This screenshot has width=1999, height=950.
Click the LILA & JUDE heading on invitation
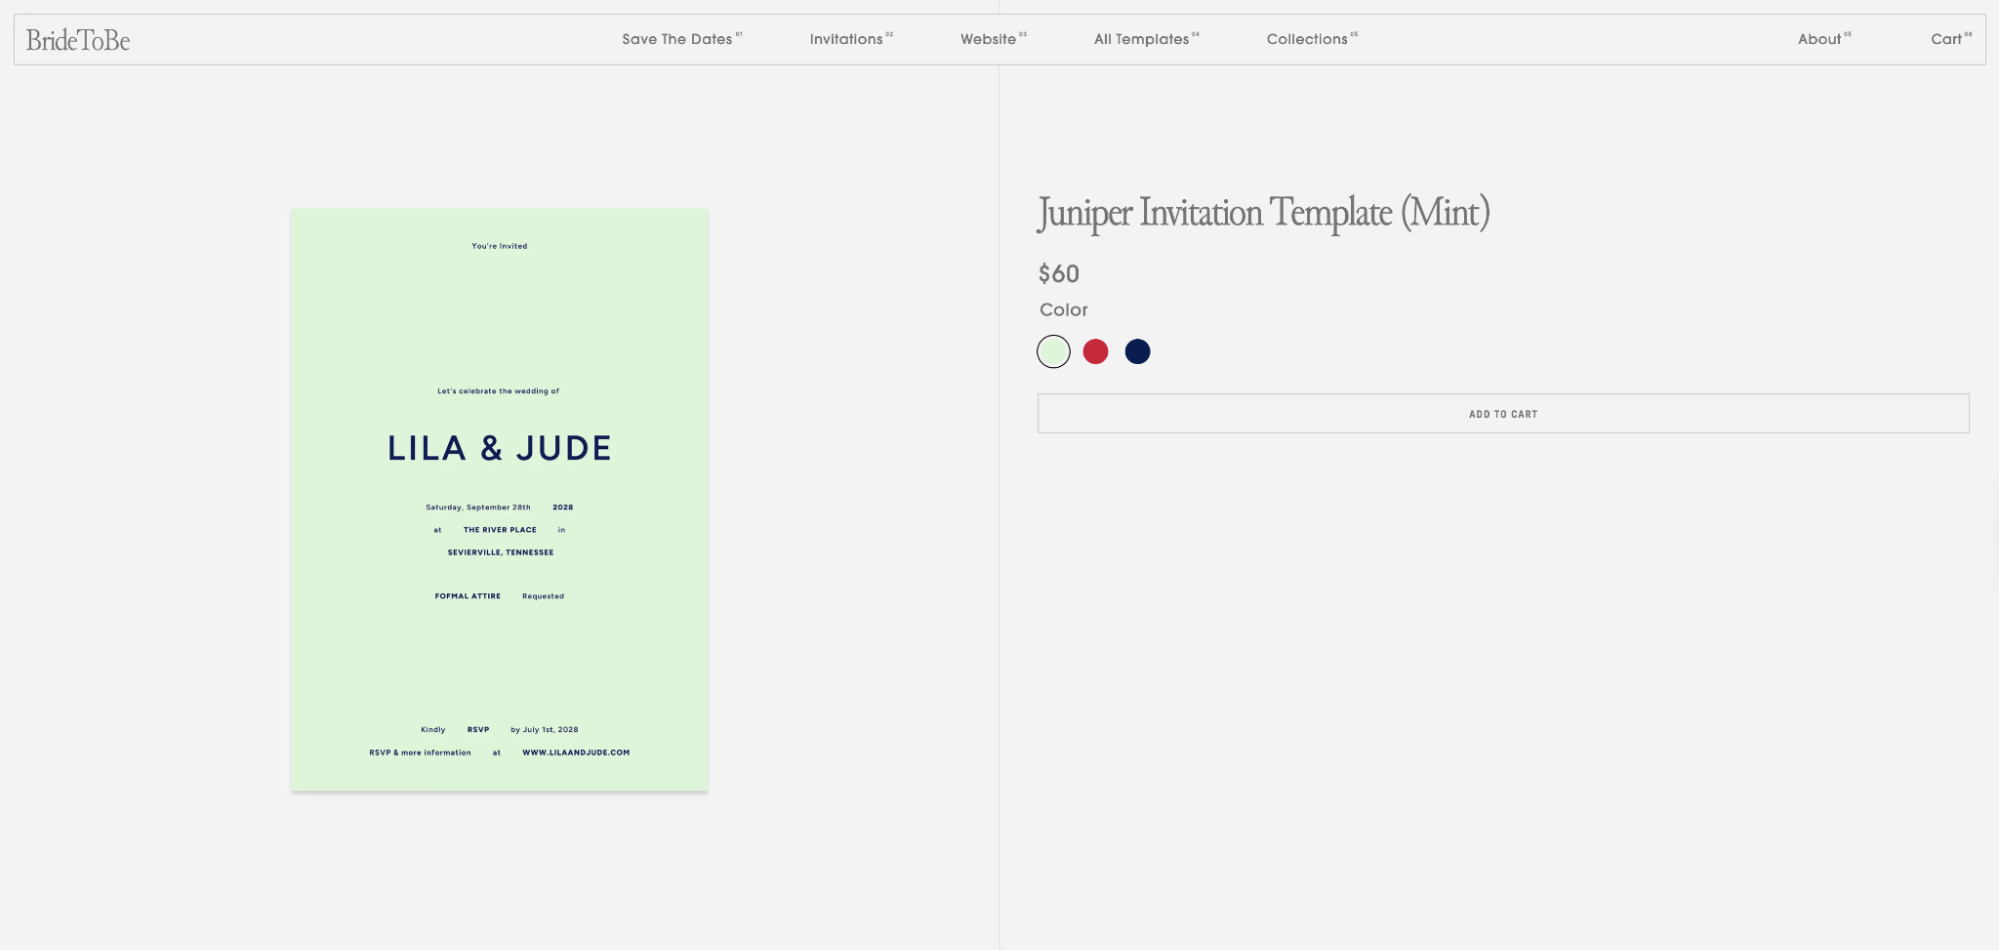point(499,448)
